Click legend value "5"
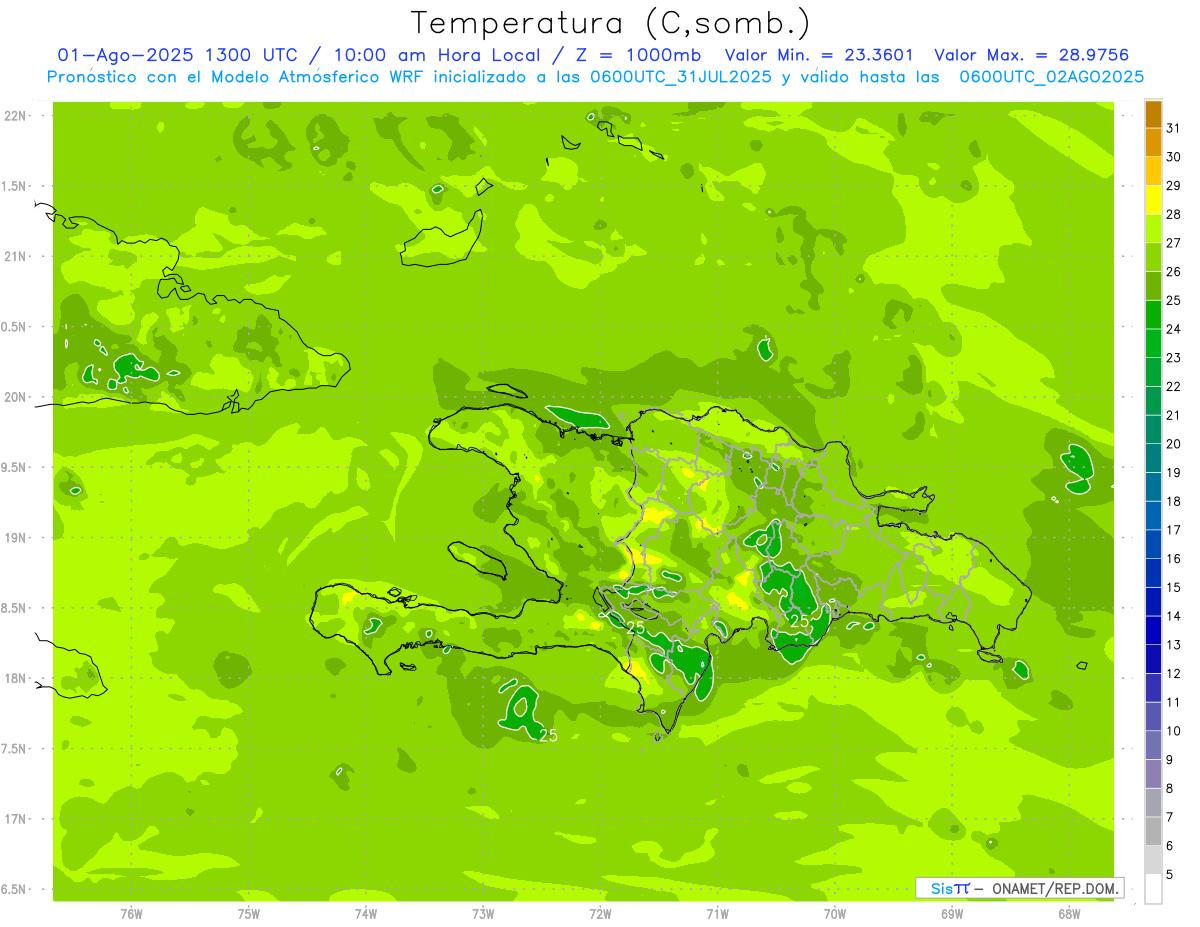The height and width of the screenshot is (927, 1200). click(1170, 875)
